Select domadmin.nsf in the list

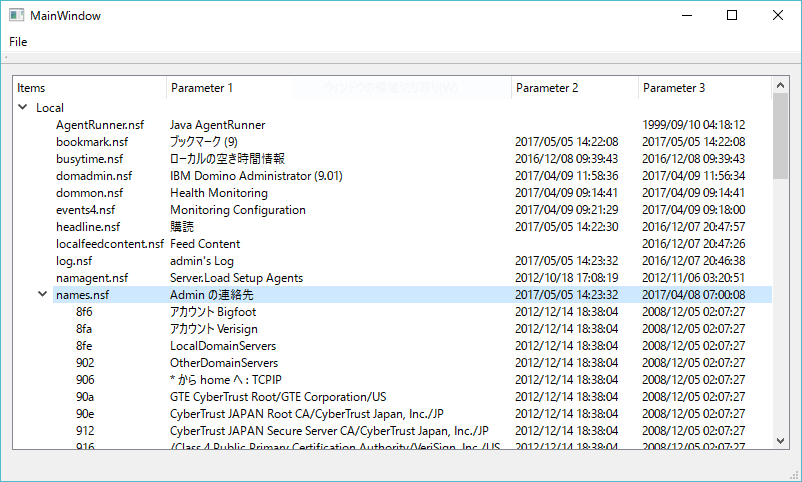94,176
